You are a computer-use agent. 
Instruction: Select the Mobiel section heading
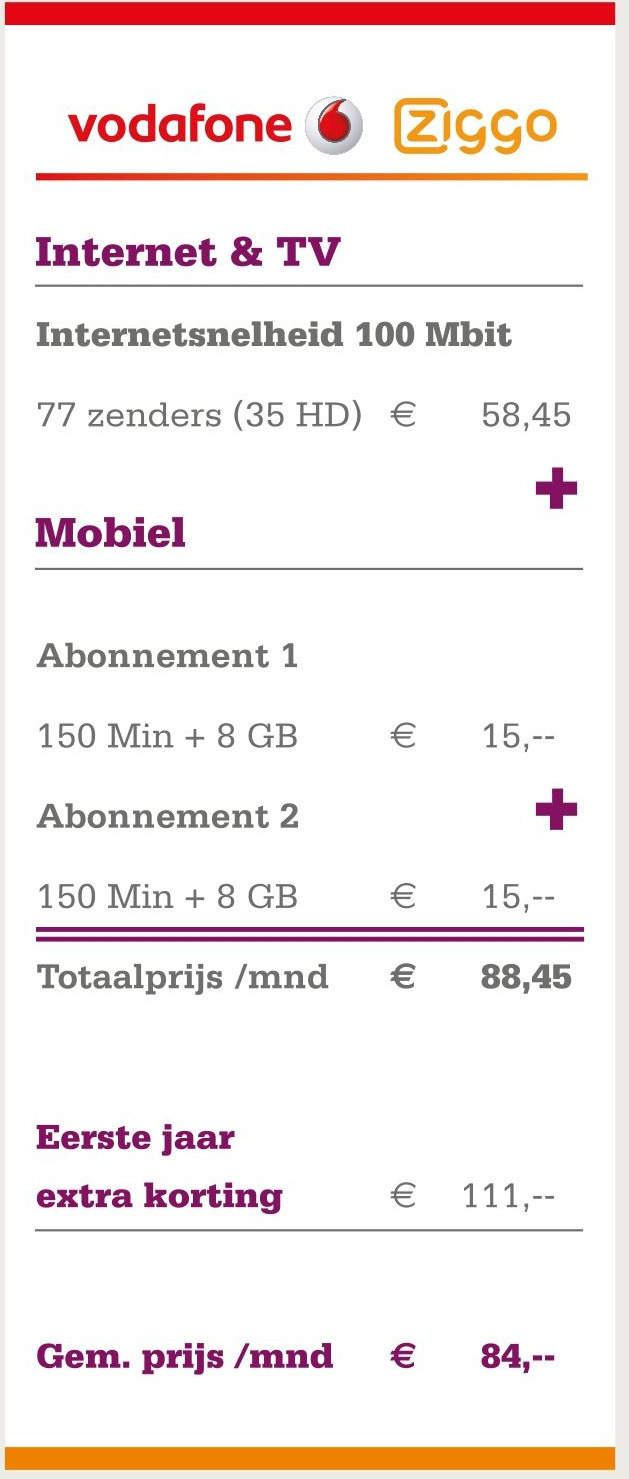[111, 533]
